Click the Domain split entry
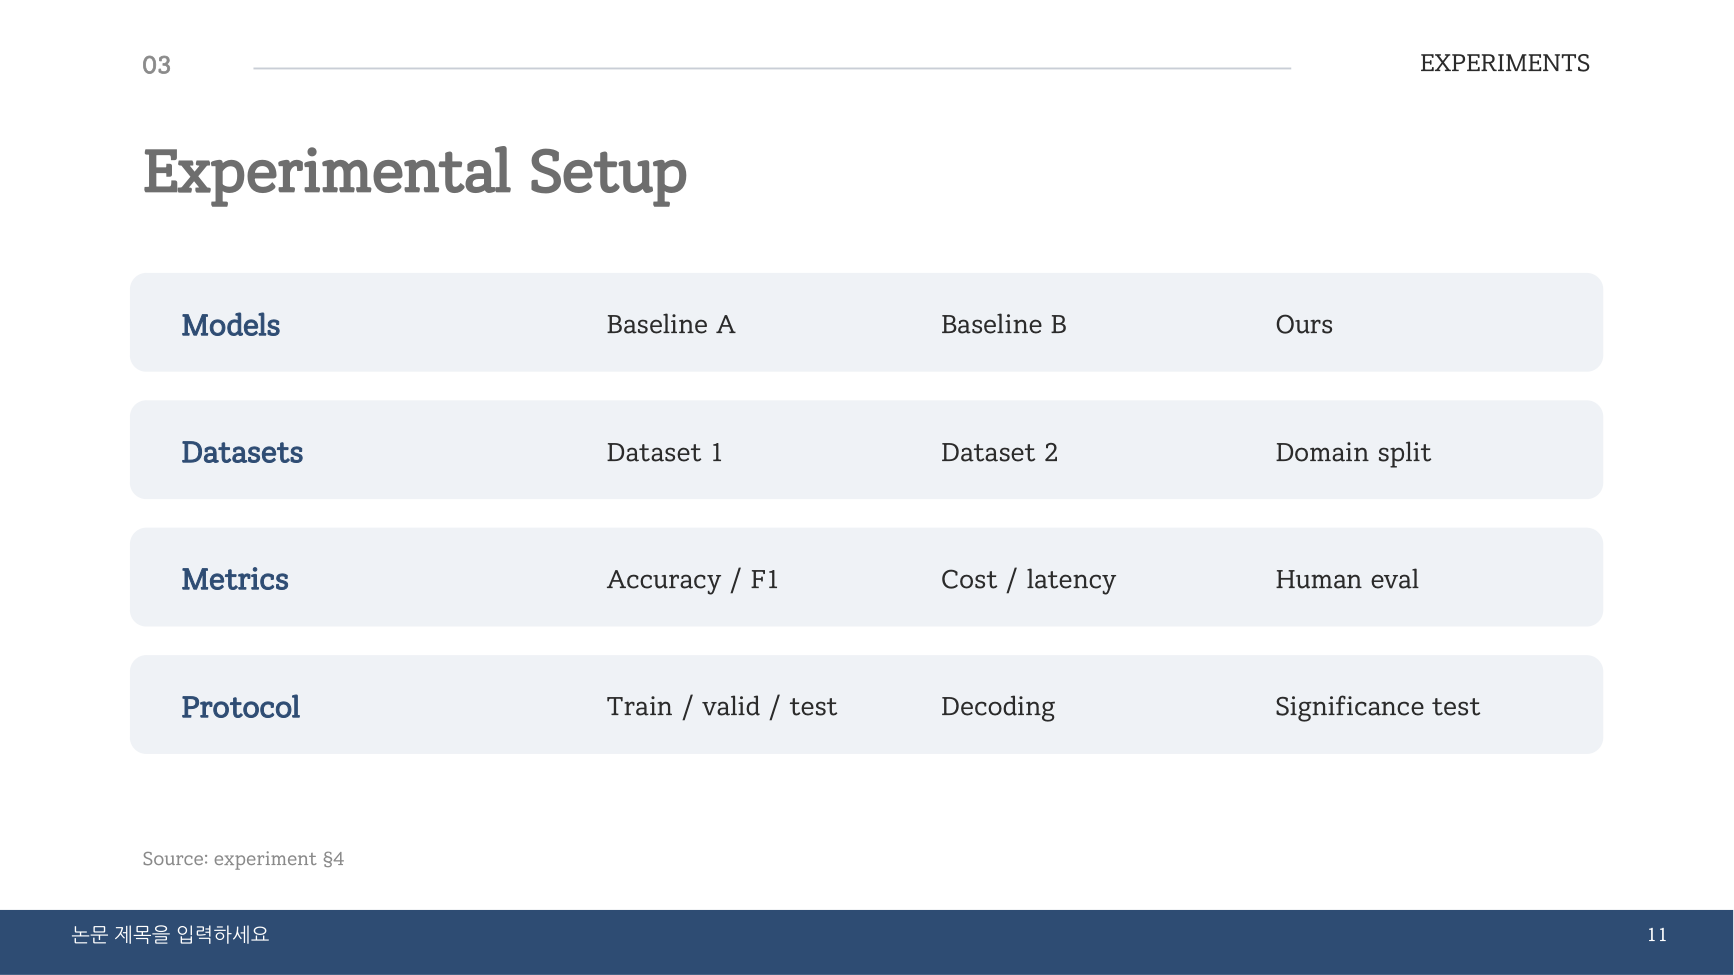Image resolution: width=1734 pixels, height=975 pixels. [1353, 453]
